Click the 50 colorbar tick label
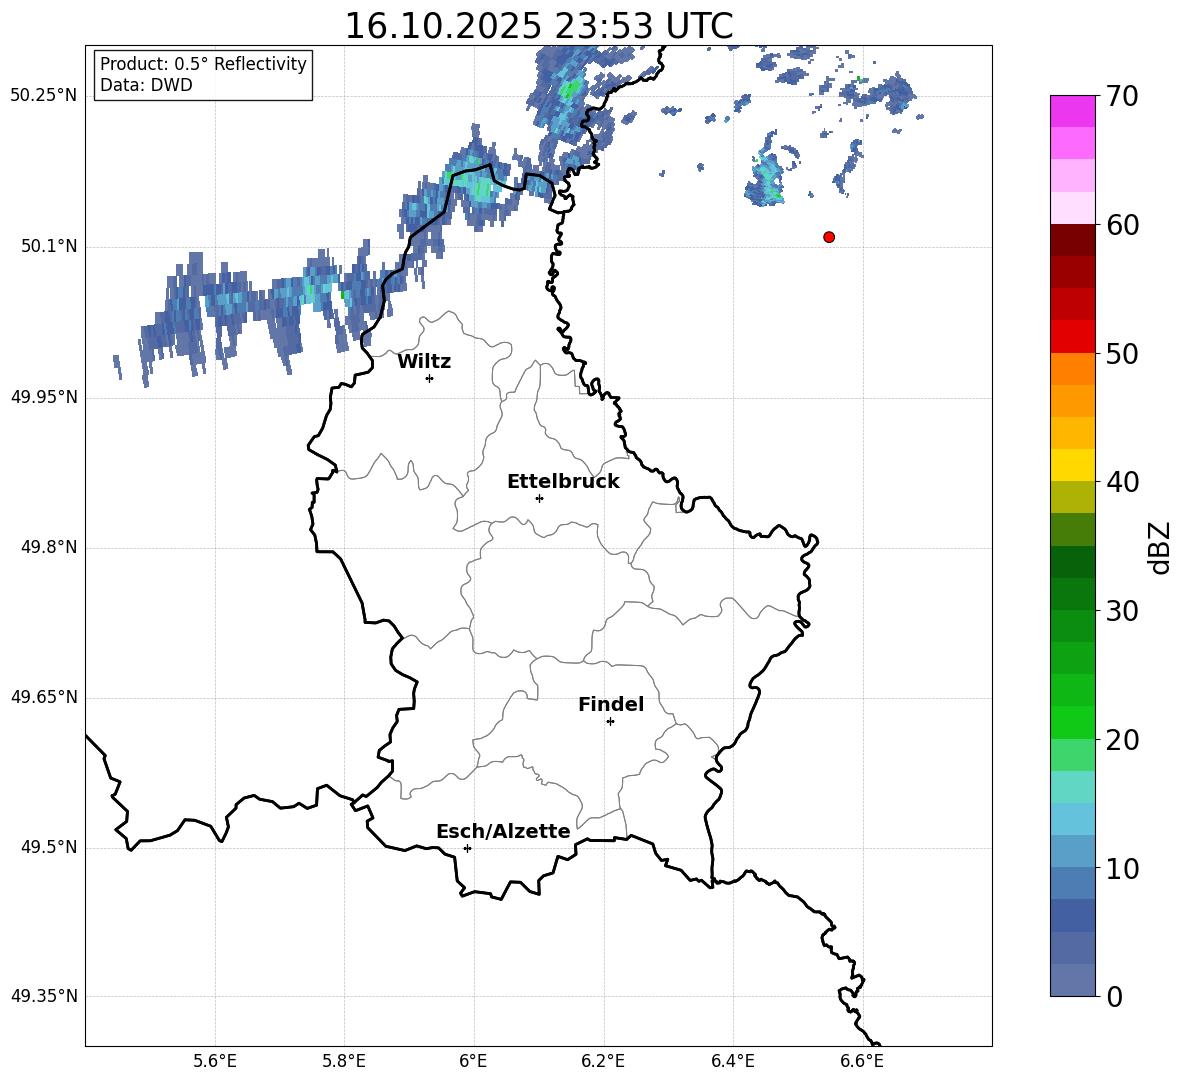 click(x=1121, y=354)
